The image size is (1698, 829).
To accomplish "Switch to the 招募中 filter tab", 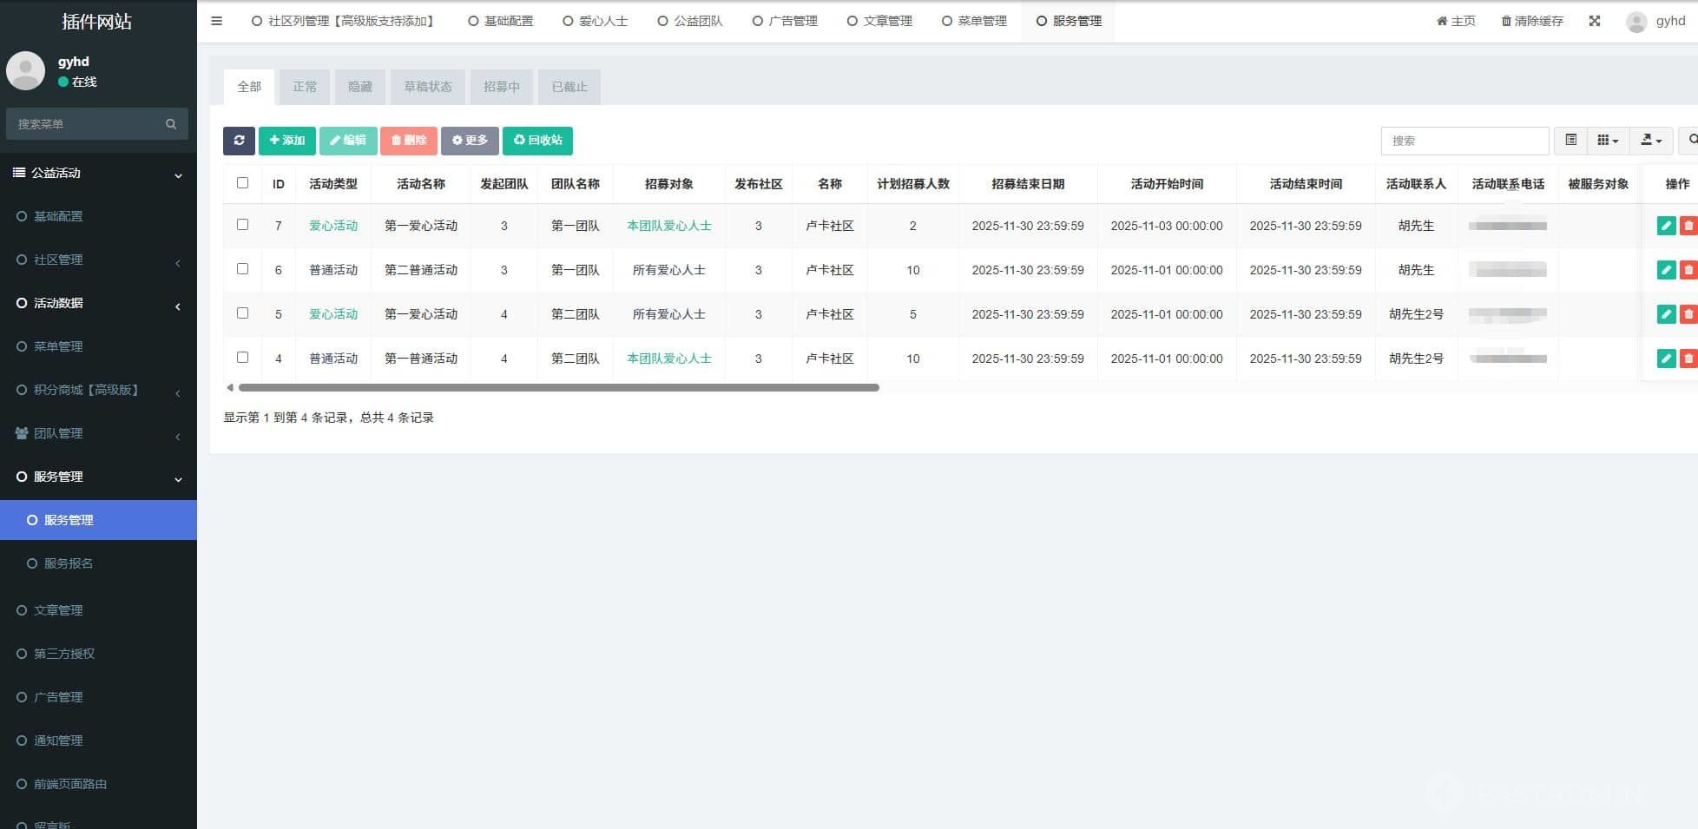I will pos(501,87).
